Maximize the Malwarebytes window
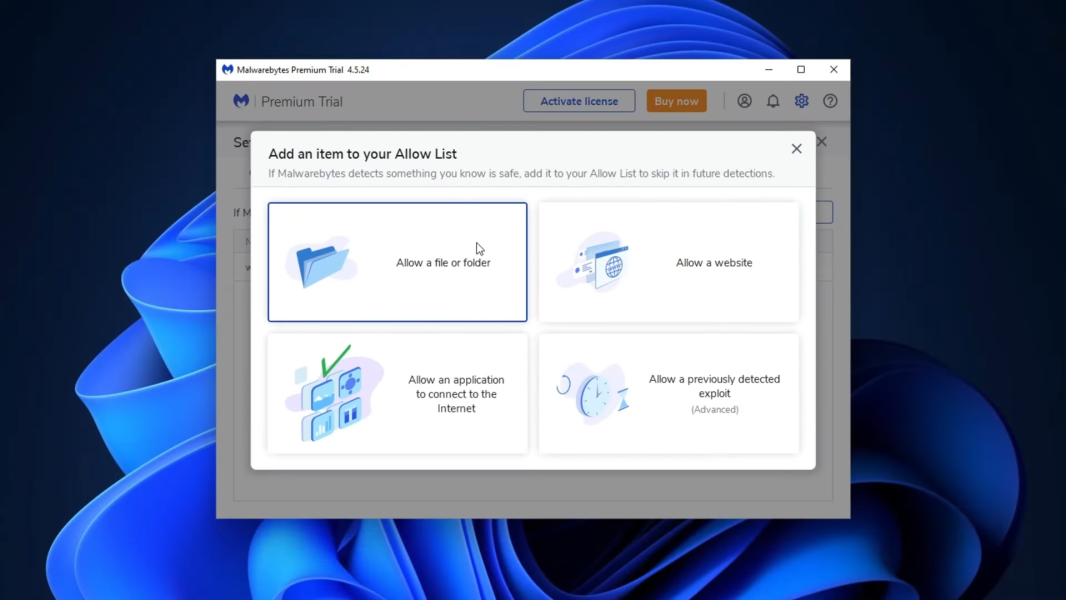Screen dimensions: 1066x600 [801, 69]
